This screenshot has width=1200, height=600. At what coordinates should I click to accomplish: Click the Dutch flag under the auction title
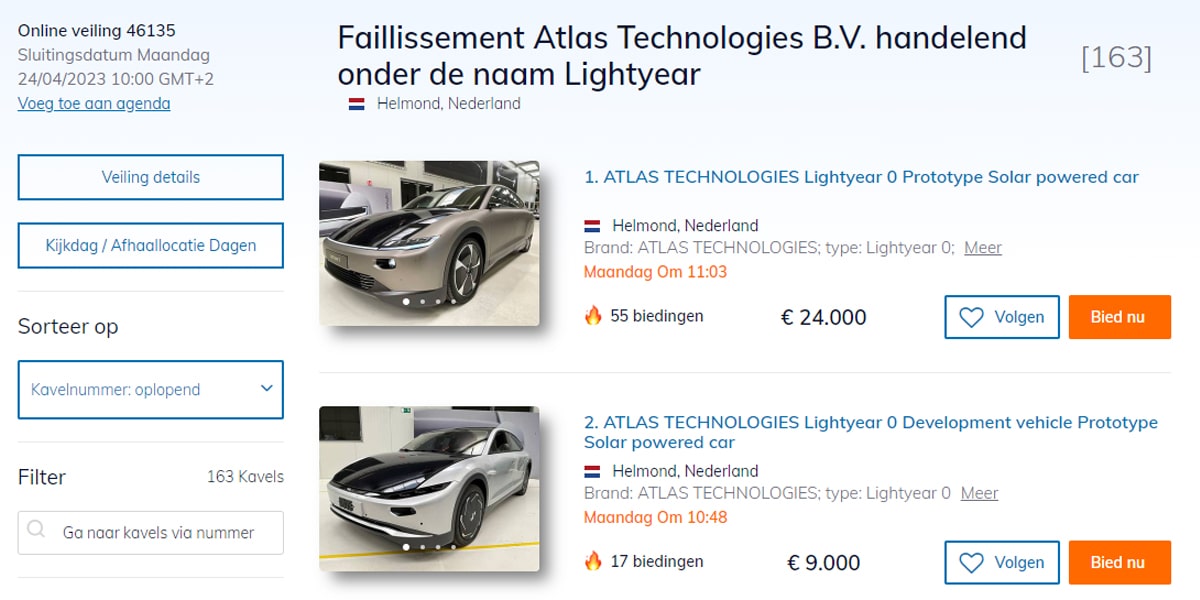356,104
